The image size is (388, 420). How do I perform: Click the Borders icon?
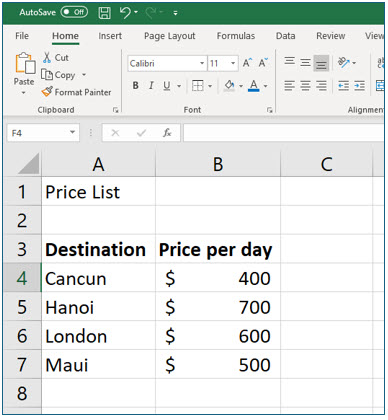tap(197, 86)
